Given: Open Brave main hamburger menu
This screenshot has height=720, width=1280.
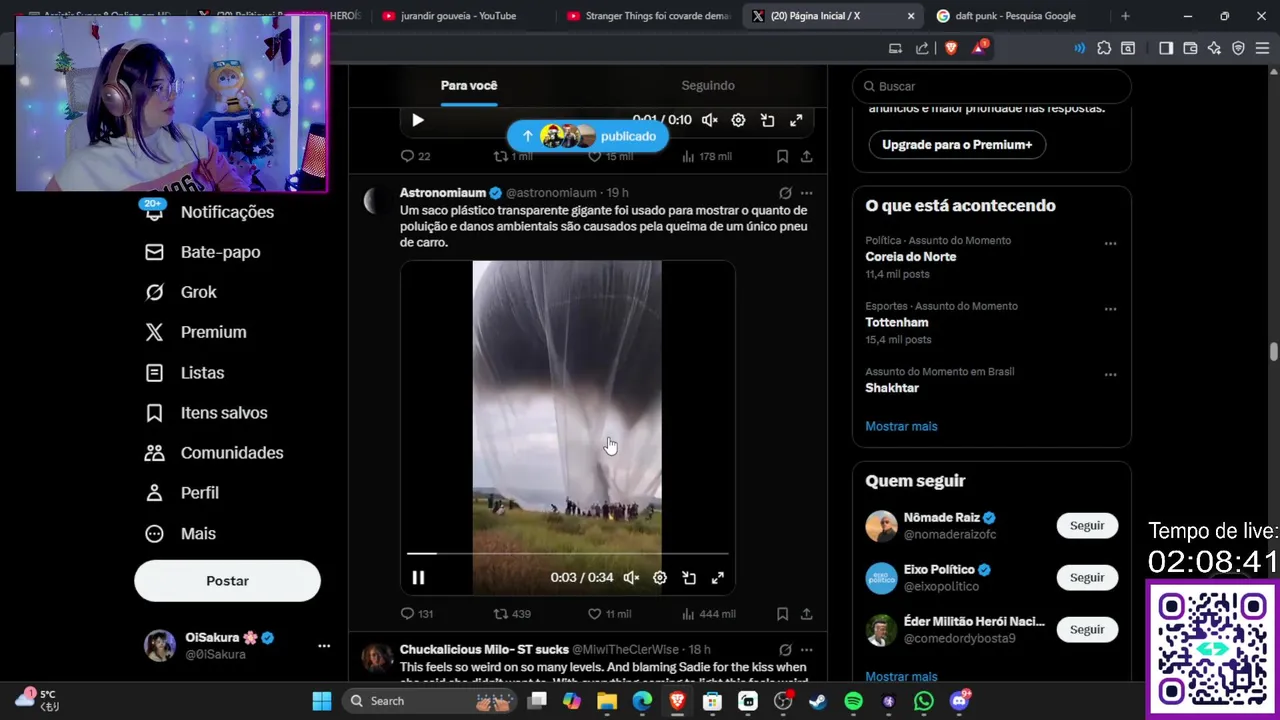Looking at the screenshot, I should (x=1262, y=48).
